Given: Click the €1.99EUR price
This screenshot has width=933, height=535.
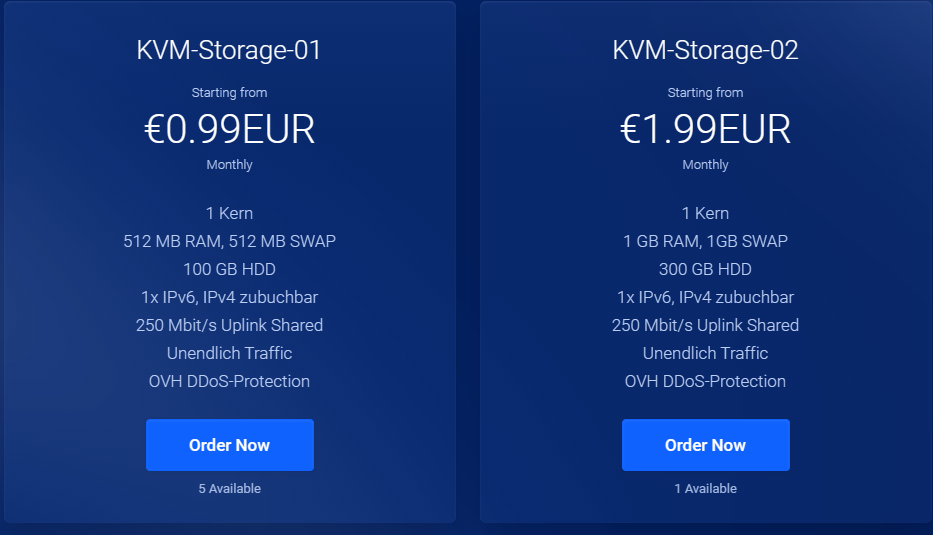Looking at the screenshot, I should tap(705, 129).
